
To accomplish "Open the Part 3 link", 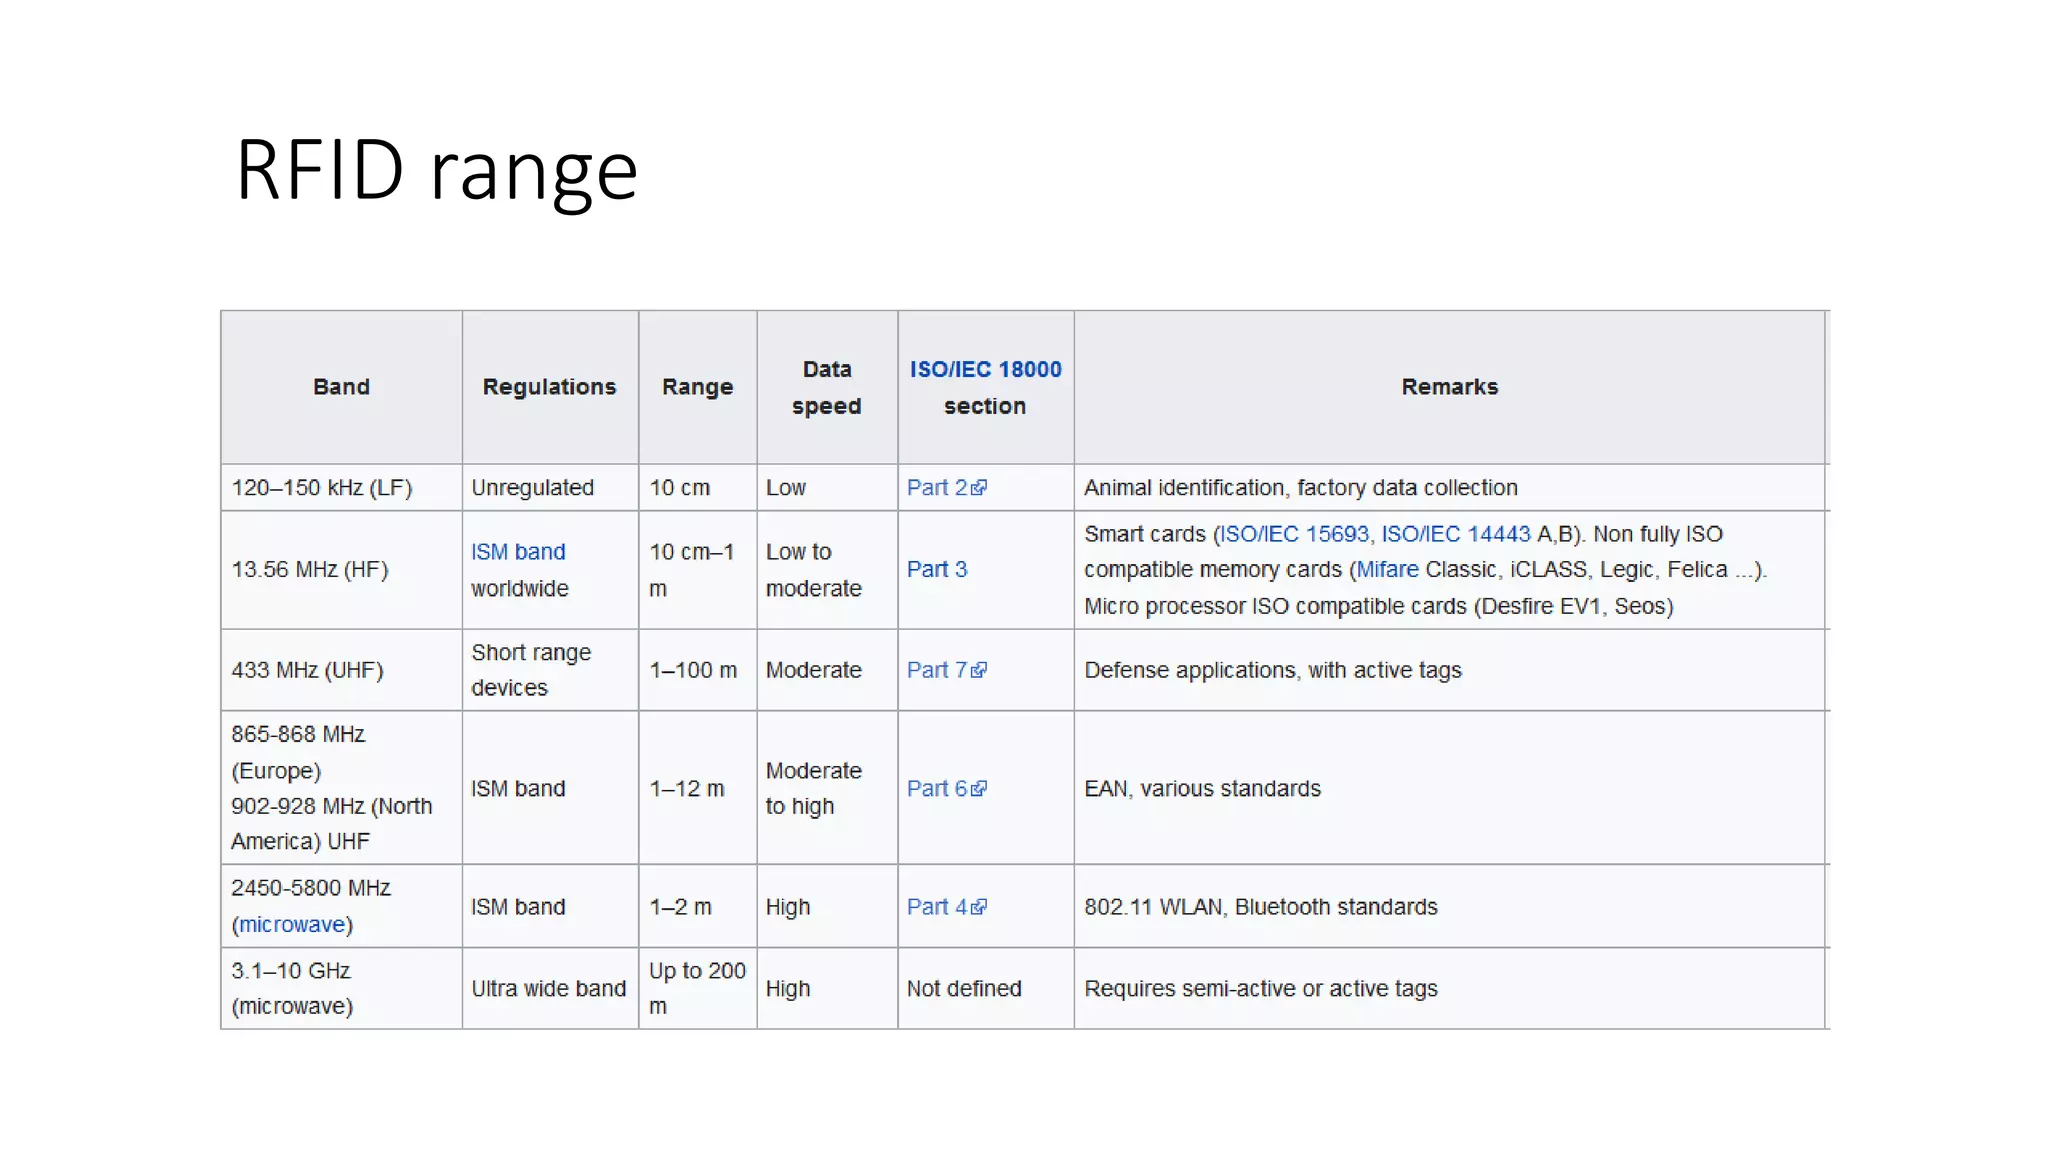I will (937, 569).
